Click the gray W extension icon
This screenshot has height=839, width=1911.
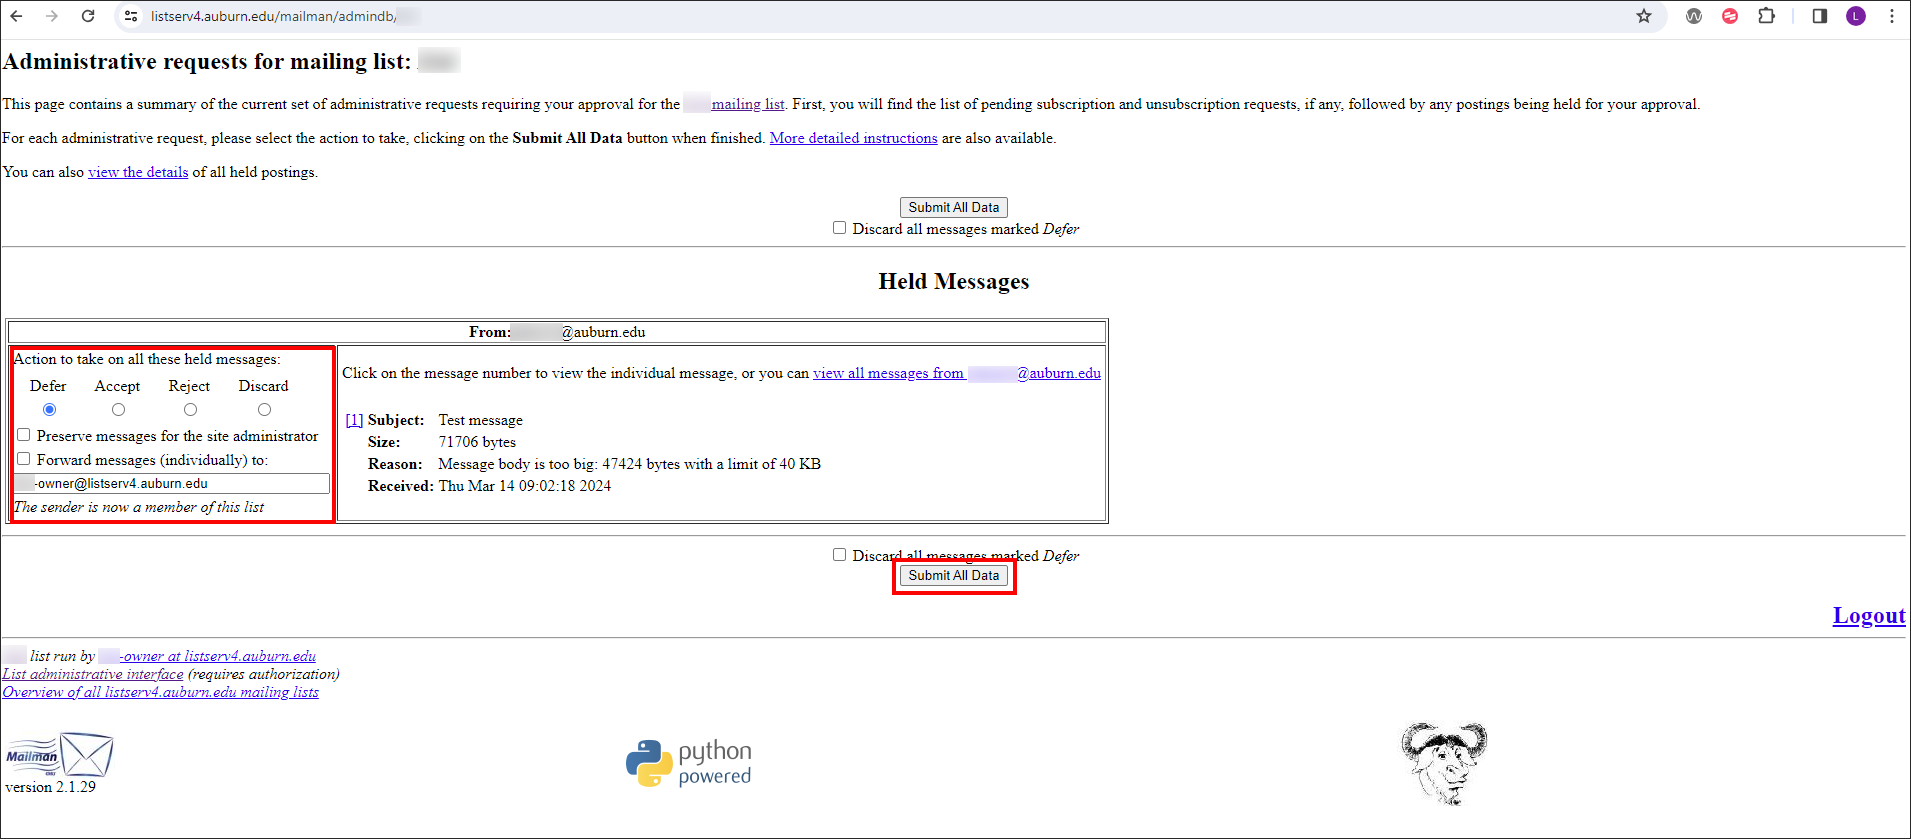tap(1694, 16)
